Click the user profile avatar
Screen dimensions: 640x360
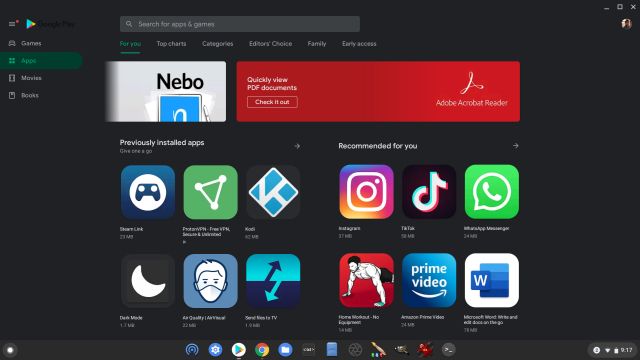pyautogui.click(x=626, y=24)
